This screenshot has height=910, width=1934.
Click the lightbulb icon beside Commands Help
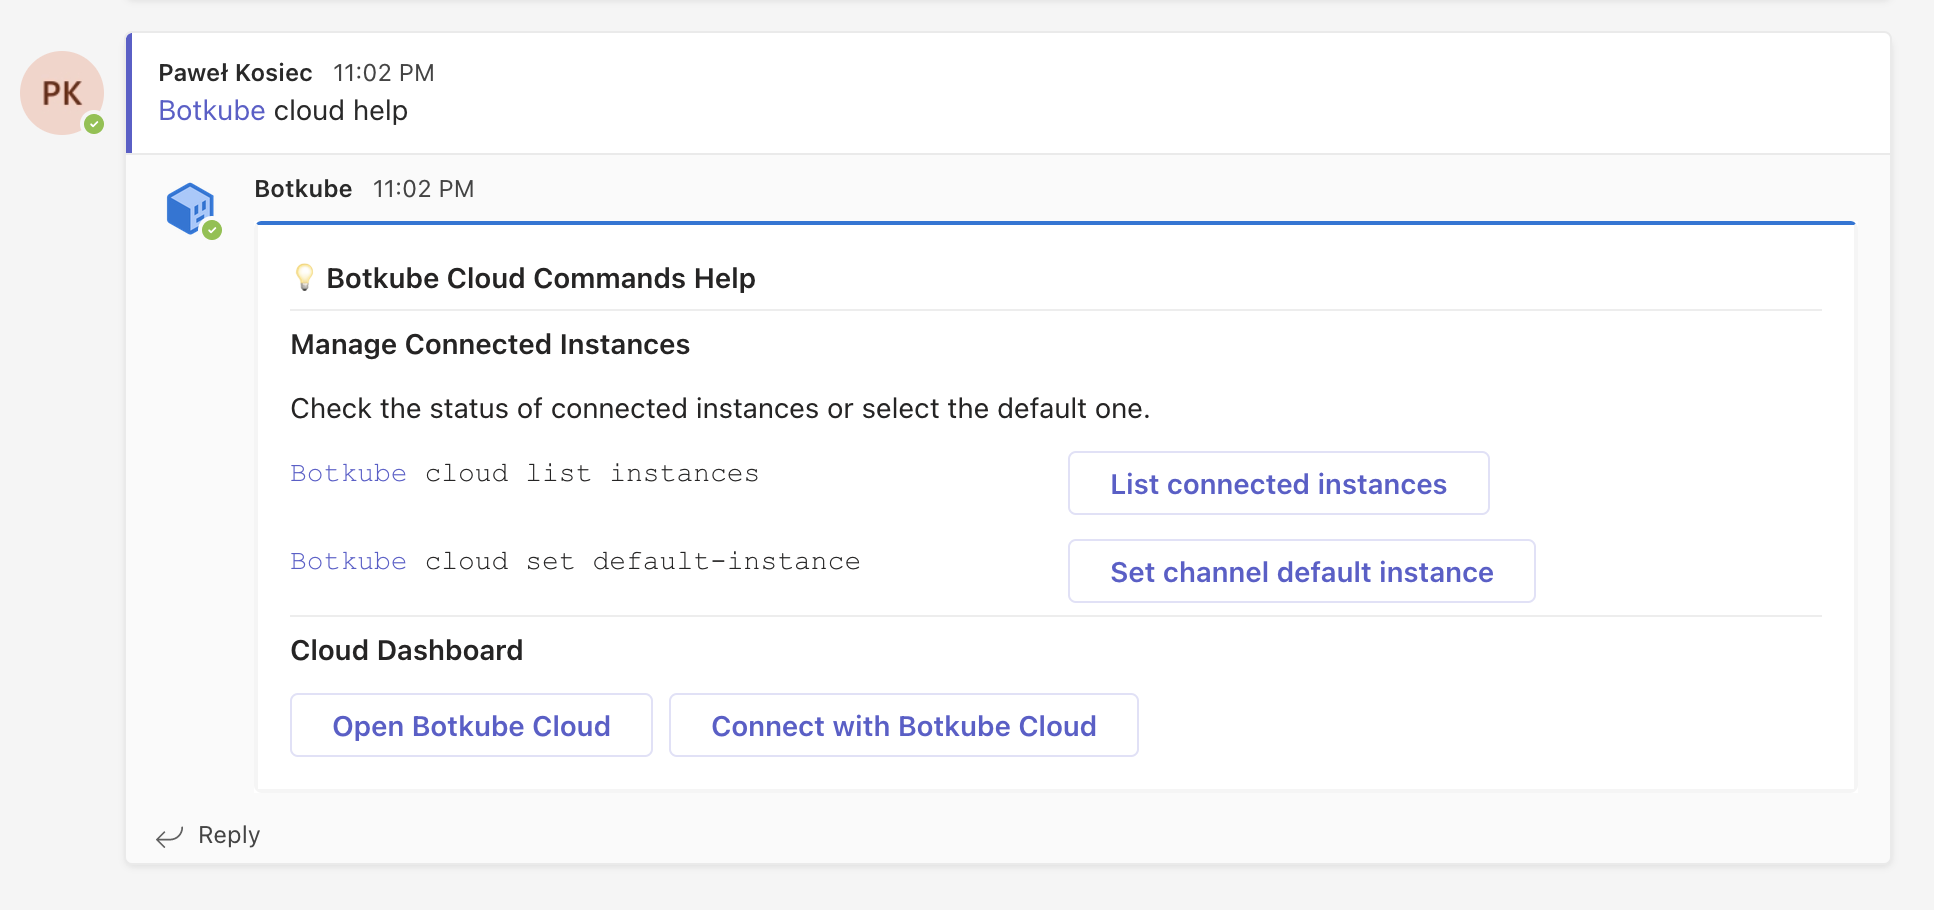(305, 277)
